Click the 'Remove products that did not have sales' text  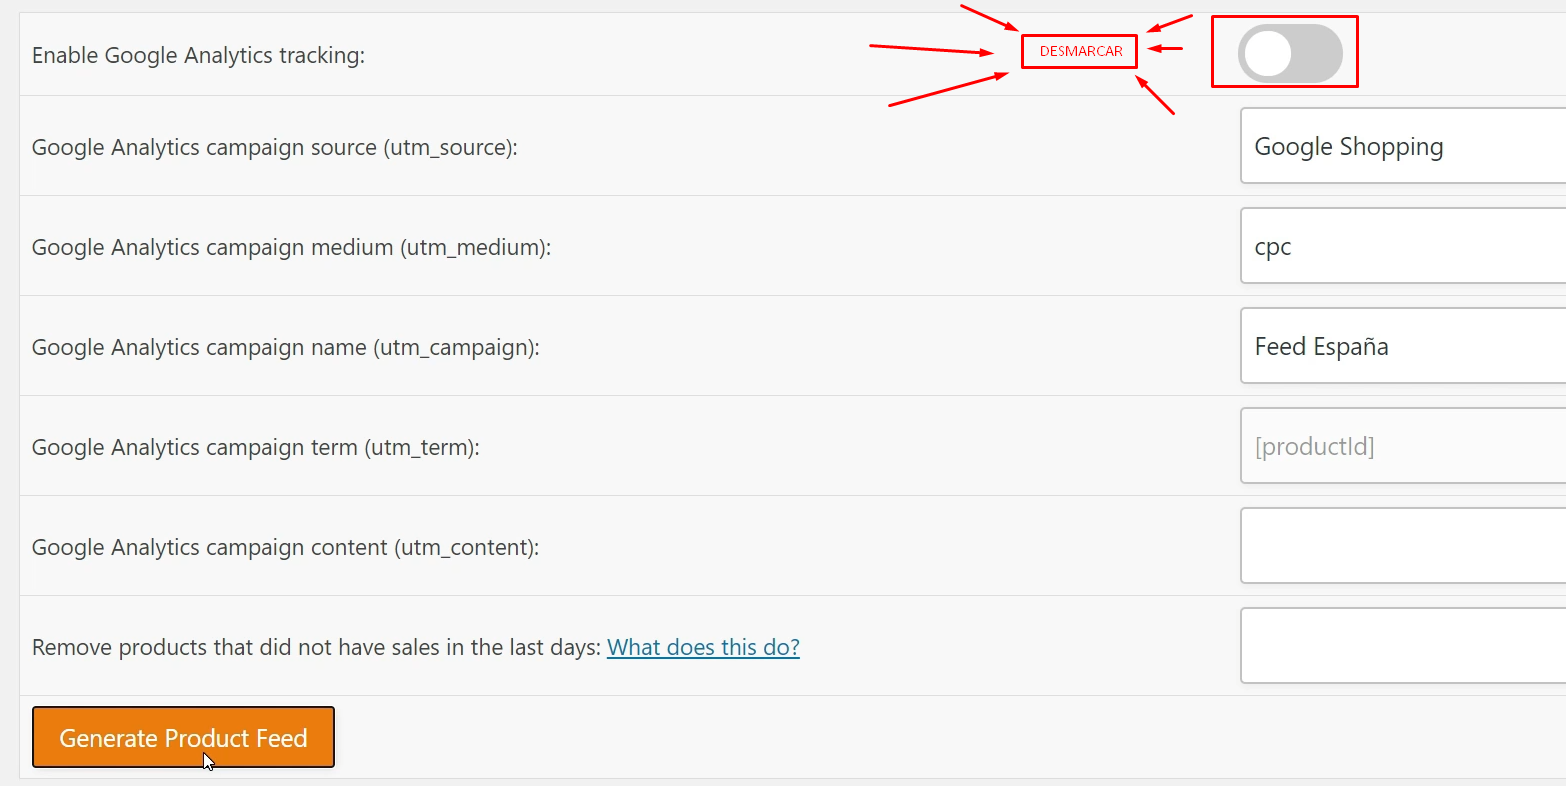[316, 647]
